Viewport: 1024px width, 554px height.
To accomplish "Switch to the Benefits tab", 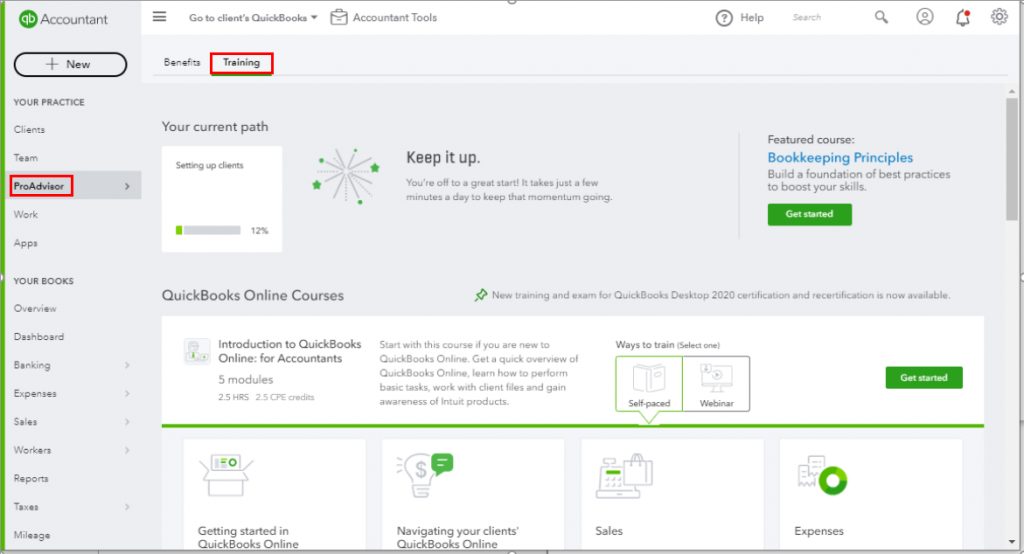I will click(x=182, y=62).
